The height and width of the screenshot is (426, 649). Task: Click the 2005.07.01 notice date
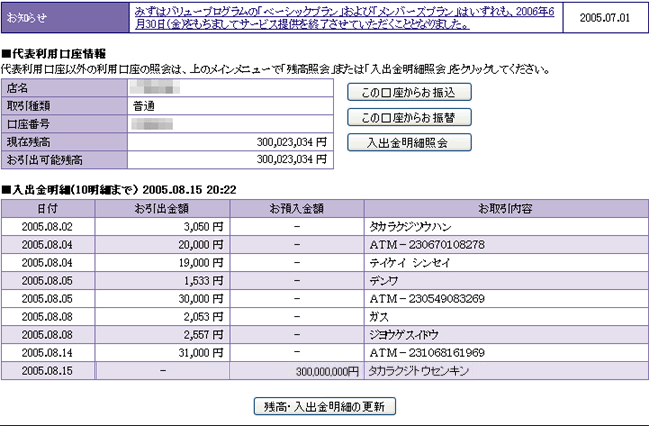pos(604,17)
